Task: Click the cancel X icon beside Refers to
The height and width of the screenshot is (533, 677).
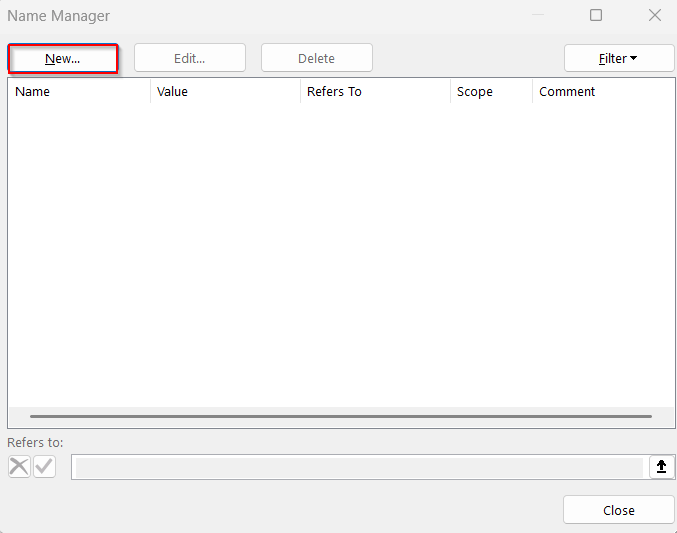Action: click(x=19, y=466)
